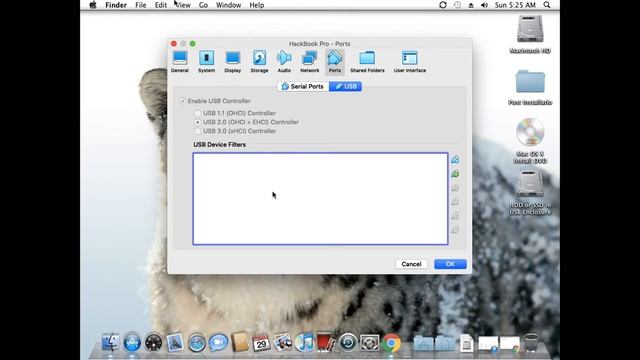Open the User Interface settings pane
Screen dimensions: 640x360
[x=410, y=62]
